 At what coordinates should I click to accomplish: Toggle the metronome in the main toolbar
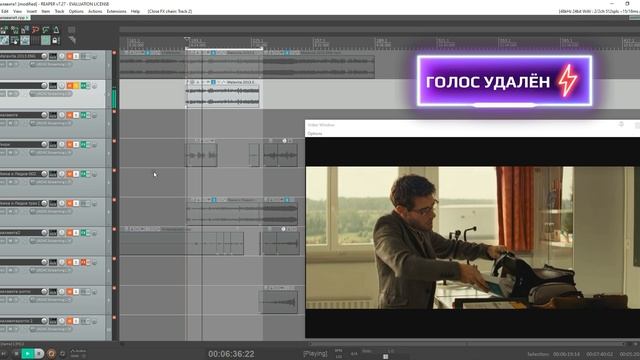(x=56, y=30)
